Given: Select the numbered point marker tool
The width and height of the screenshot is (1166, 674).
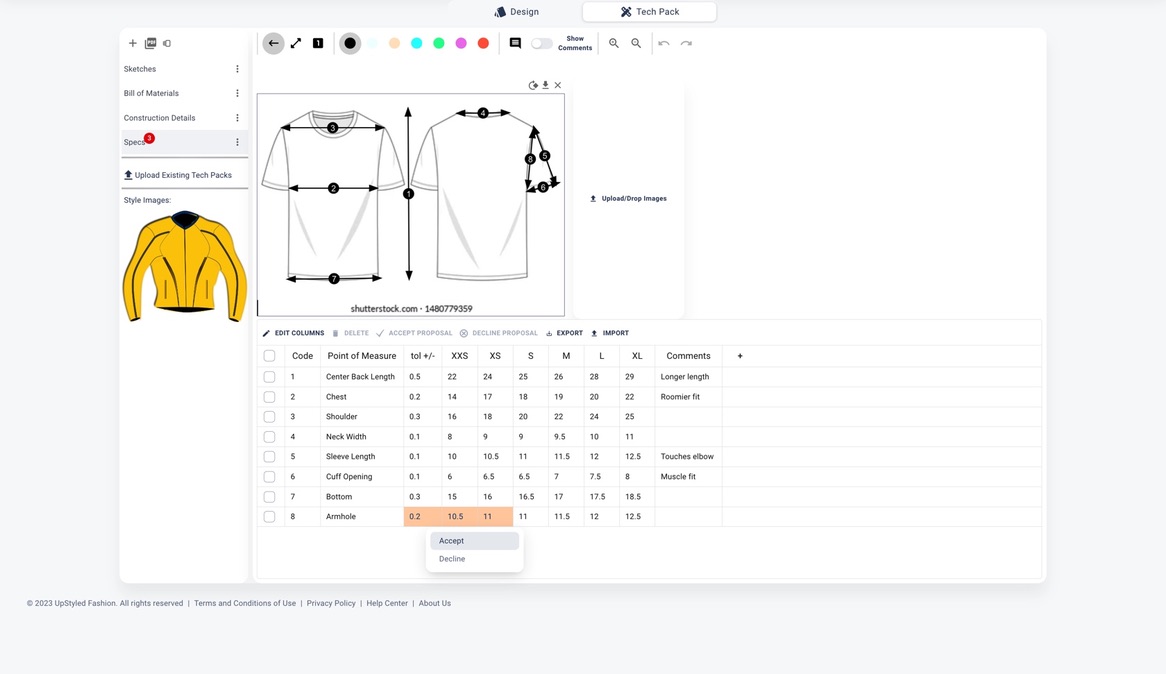Looking at the screenshot, I should pyautogui.click(x=318, y=43).
